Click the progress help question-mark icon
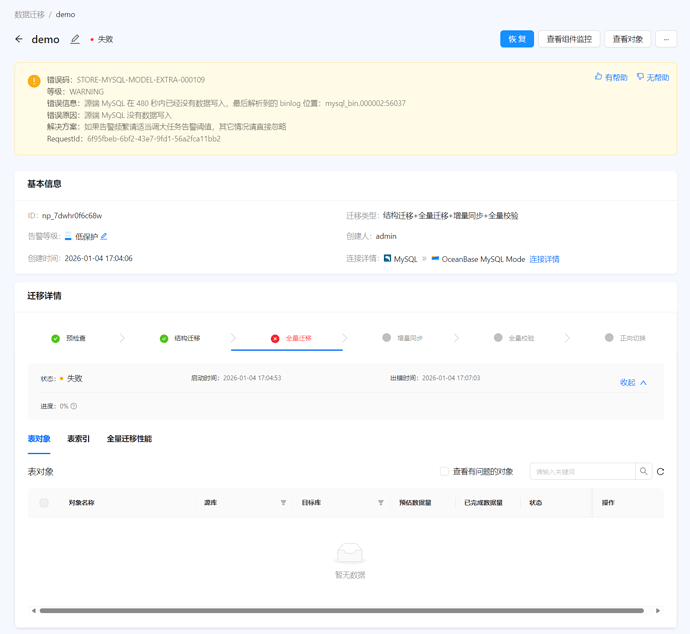The height and width of the screenshot is (634, 690). [x=74, y=406]
